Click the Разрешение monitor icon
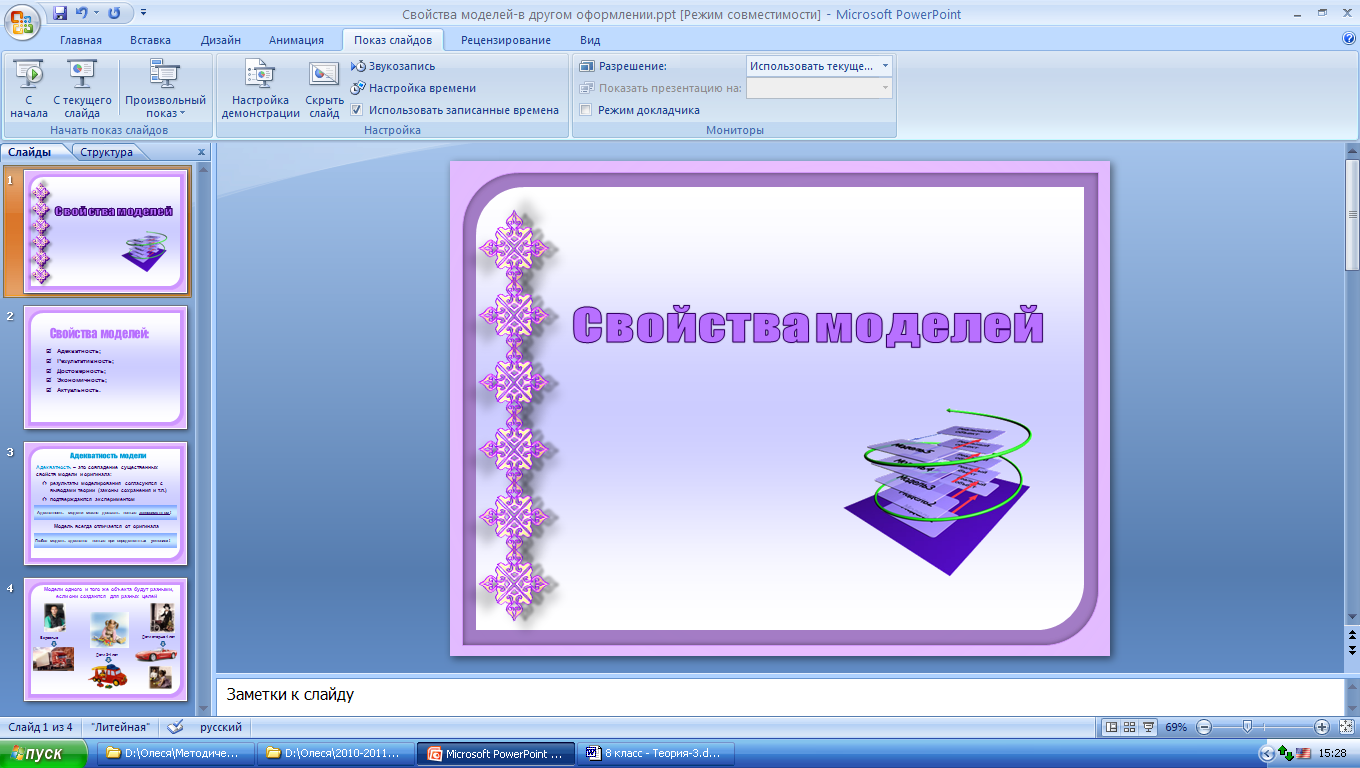The image size is (1360, 768). pyautogui.click(x=587, y=66)
